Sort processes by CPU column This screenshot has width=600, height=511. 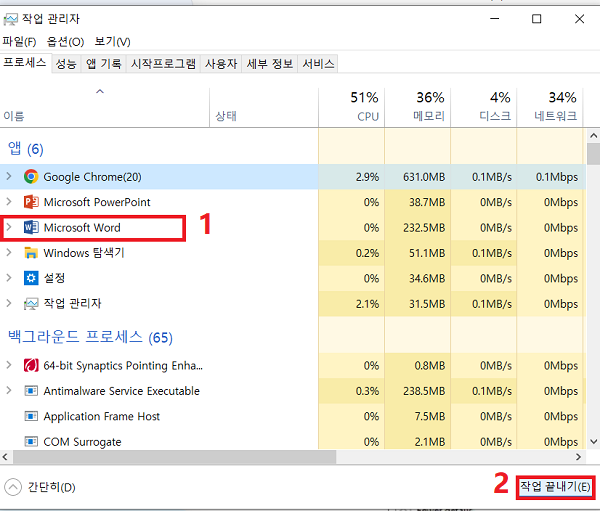[352, 107]
